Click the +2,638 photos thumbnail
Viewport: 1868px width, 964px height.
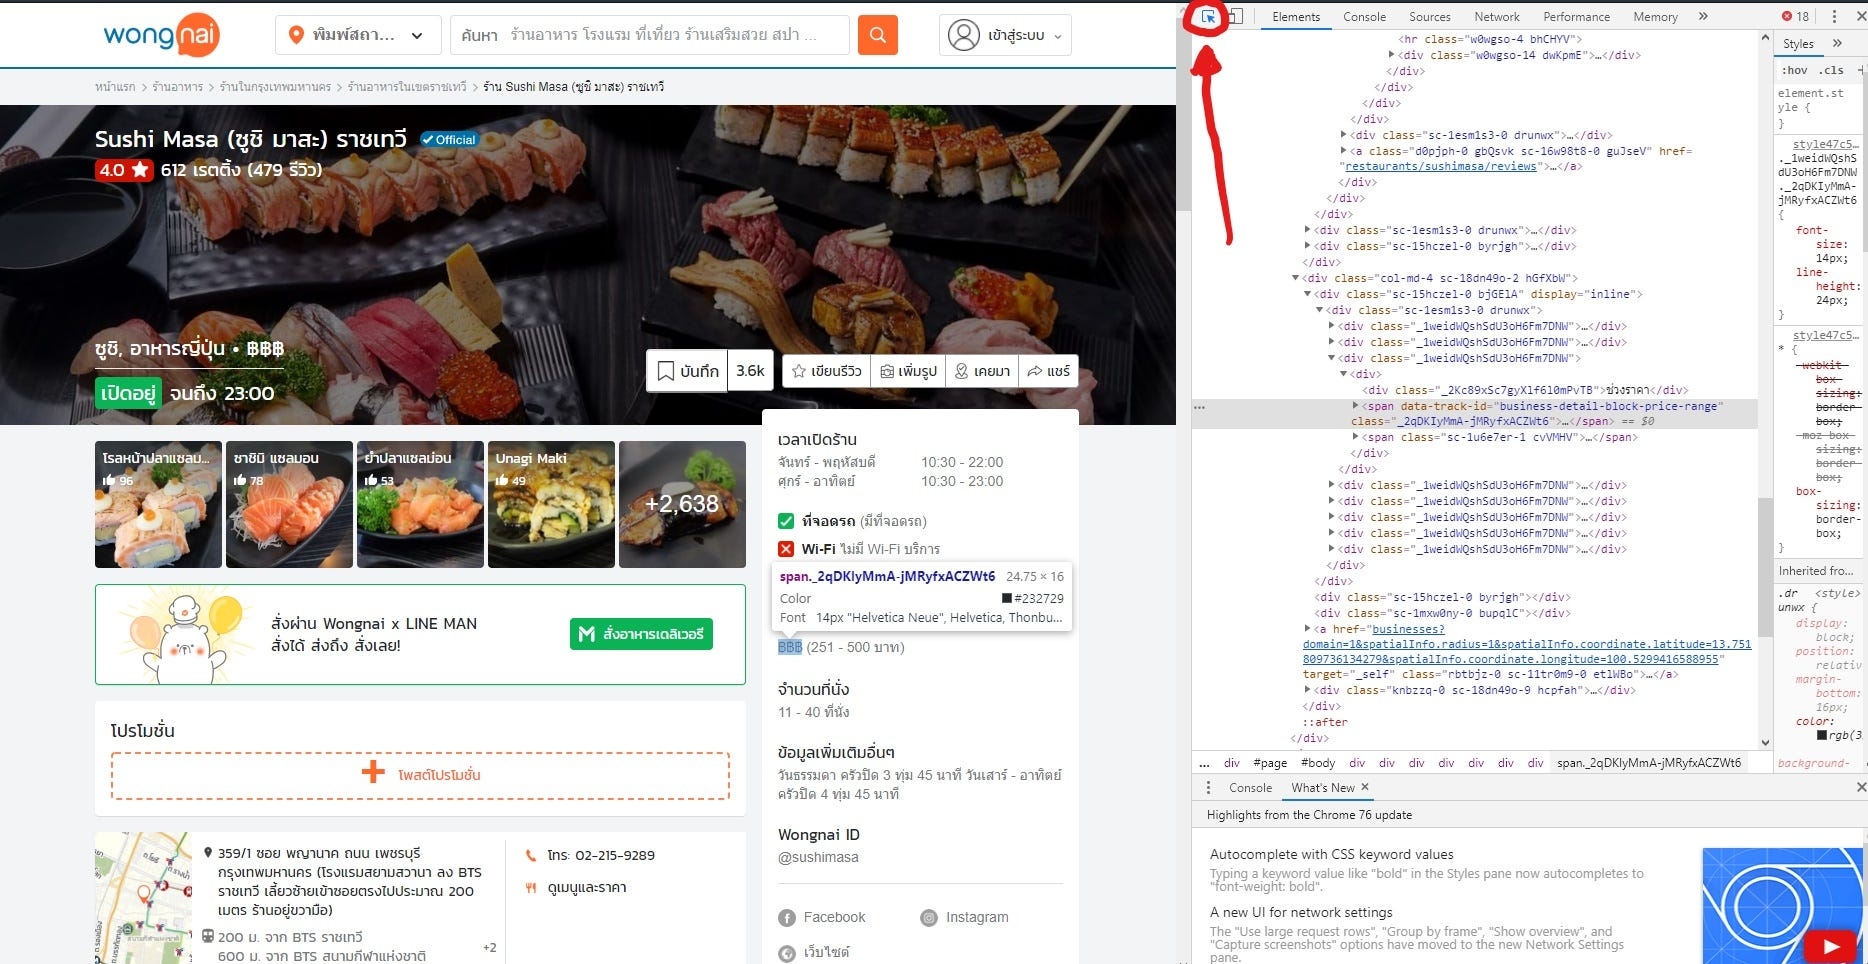682,504
